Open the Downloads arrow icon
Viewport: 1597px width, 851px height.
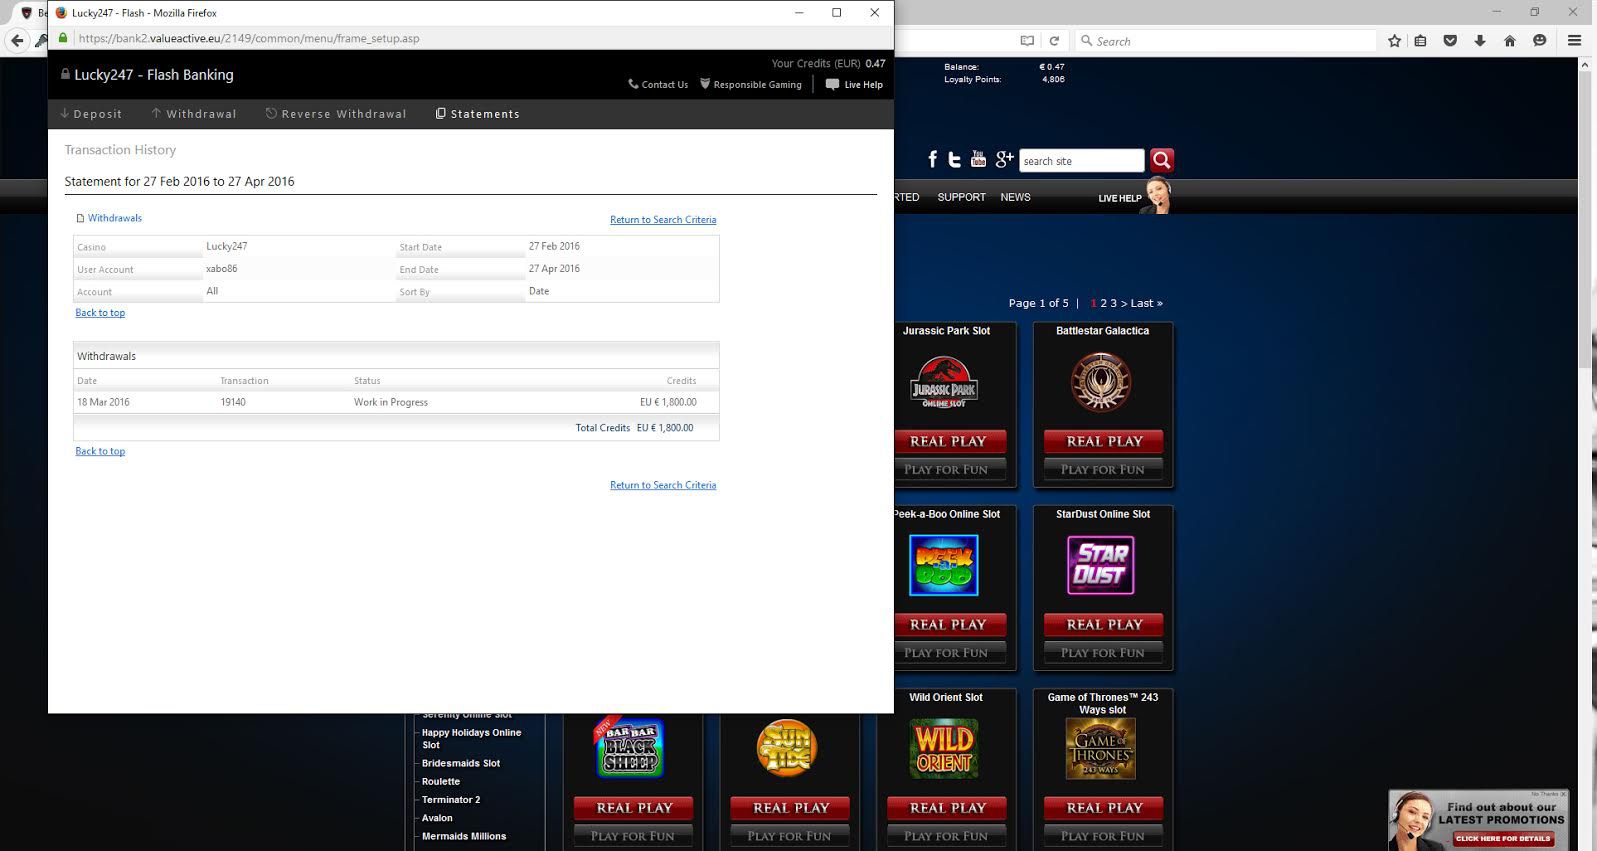pyautogui.click(x=1480, y=41)
